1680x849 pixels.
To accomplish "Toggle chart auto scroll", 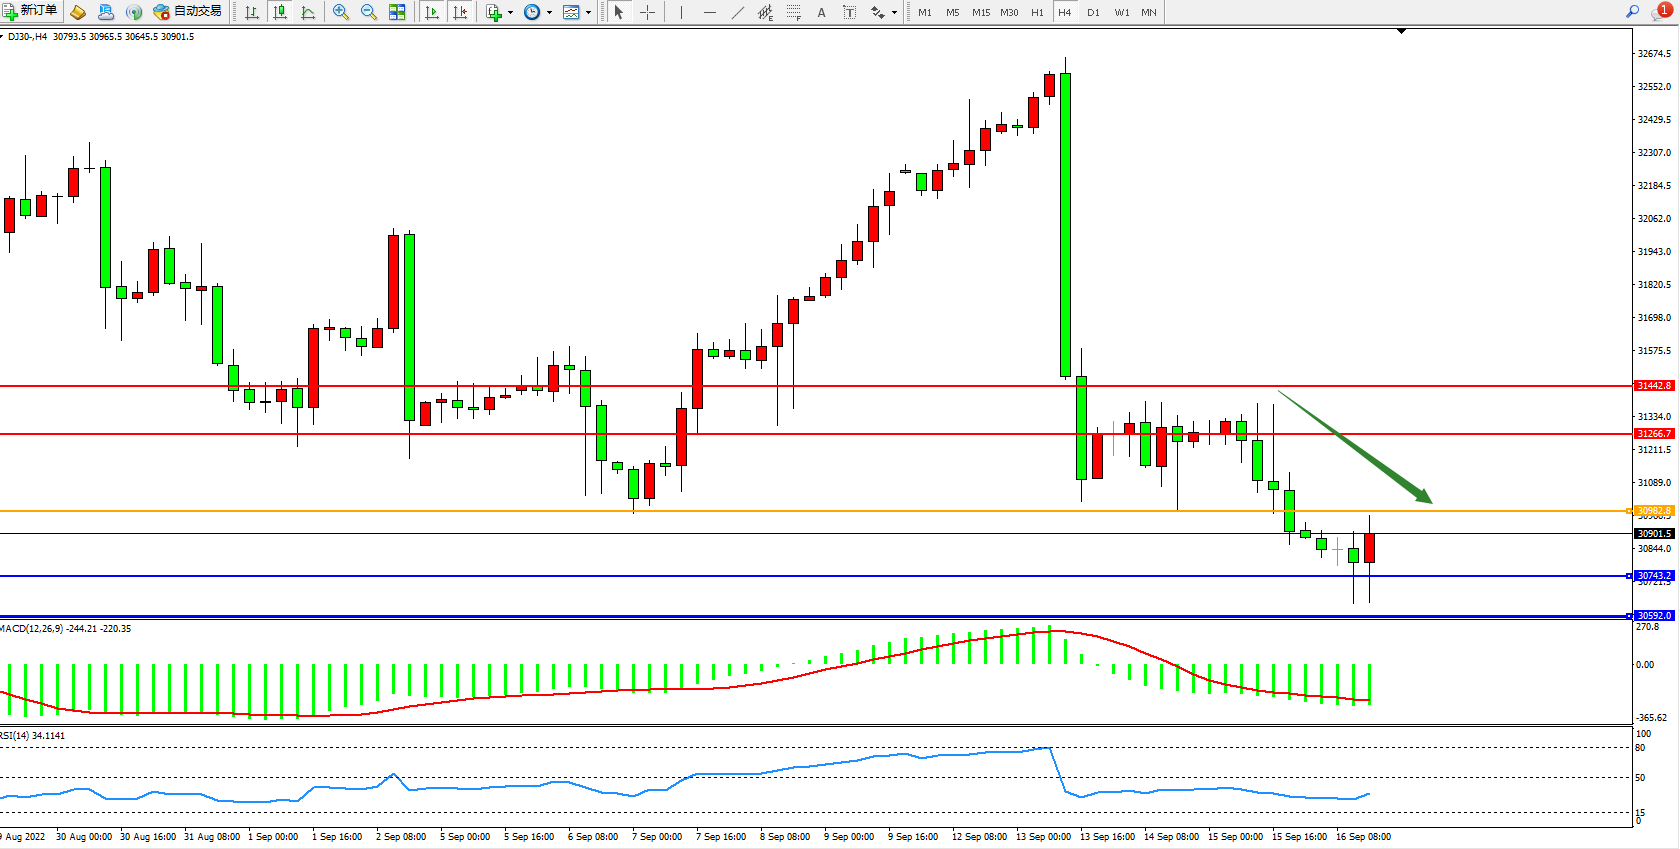I will point(432,12).
